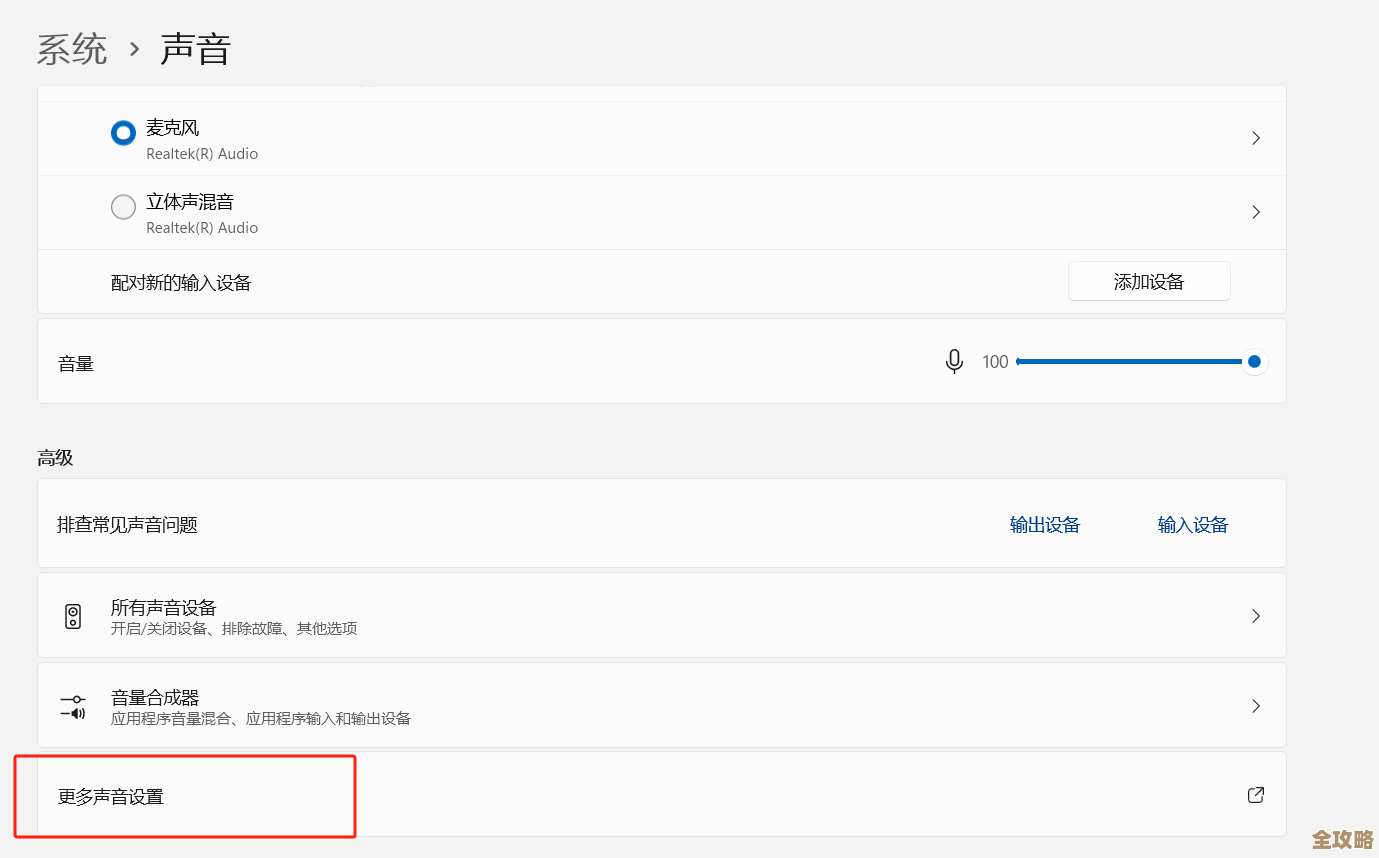Open 立体声混音 details with its right chevron
Screen dimensions: 1379x858
(x=1256, y=212)
